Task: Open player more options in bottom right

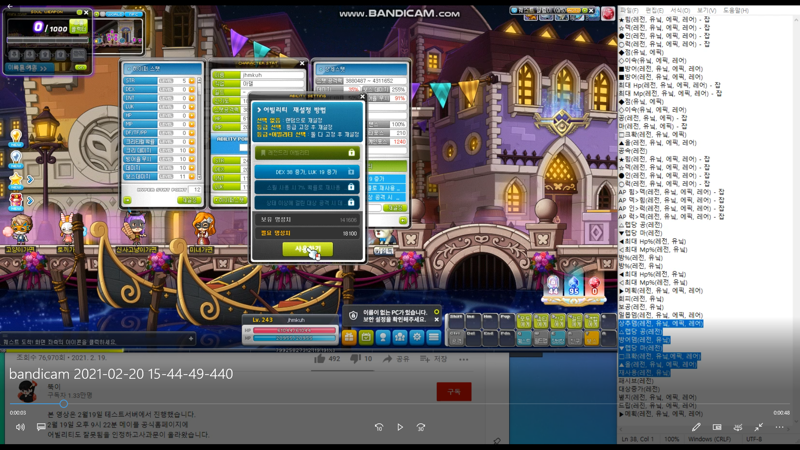Action: coord(780,427)
